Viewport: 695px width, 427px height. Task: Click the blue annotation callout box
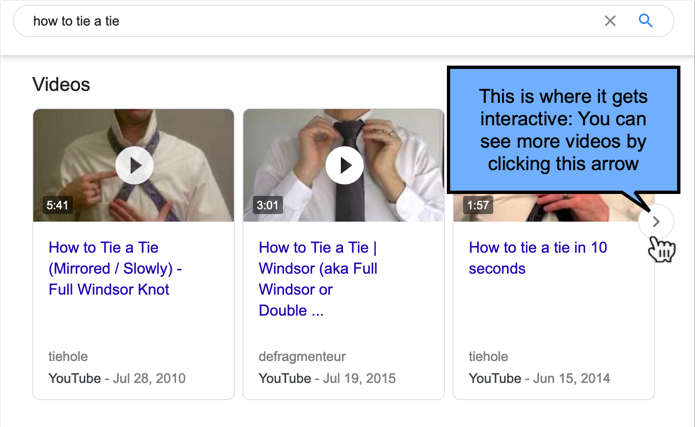click(x=563, y=130)
